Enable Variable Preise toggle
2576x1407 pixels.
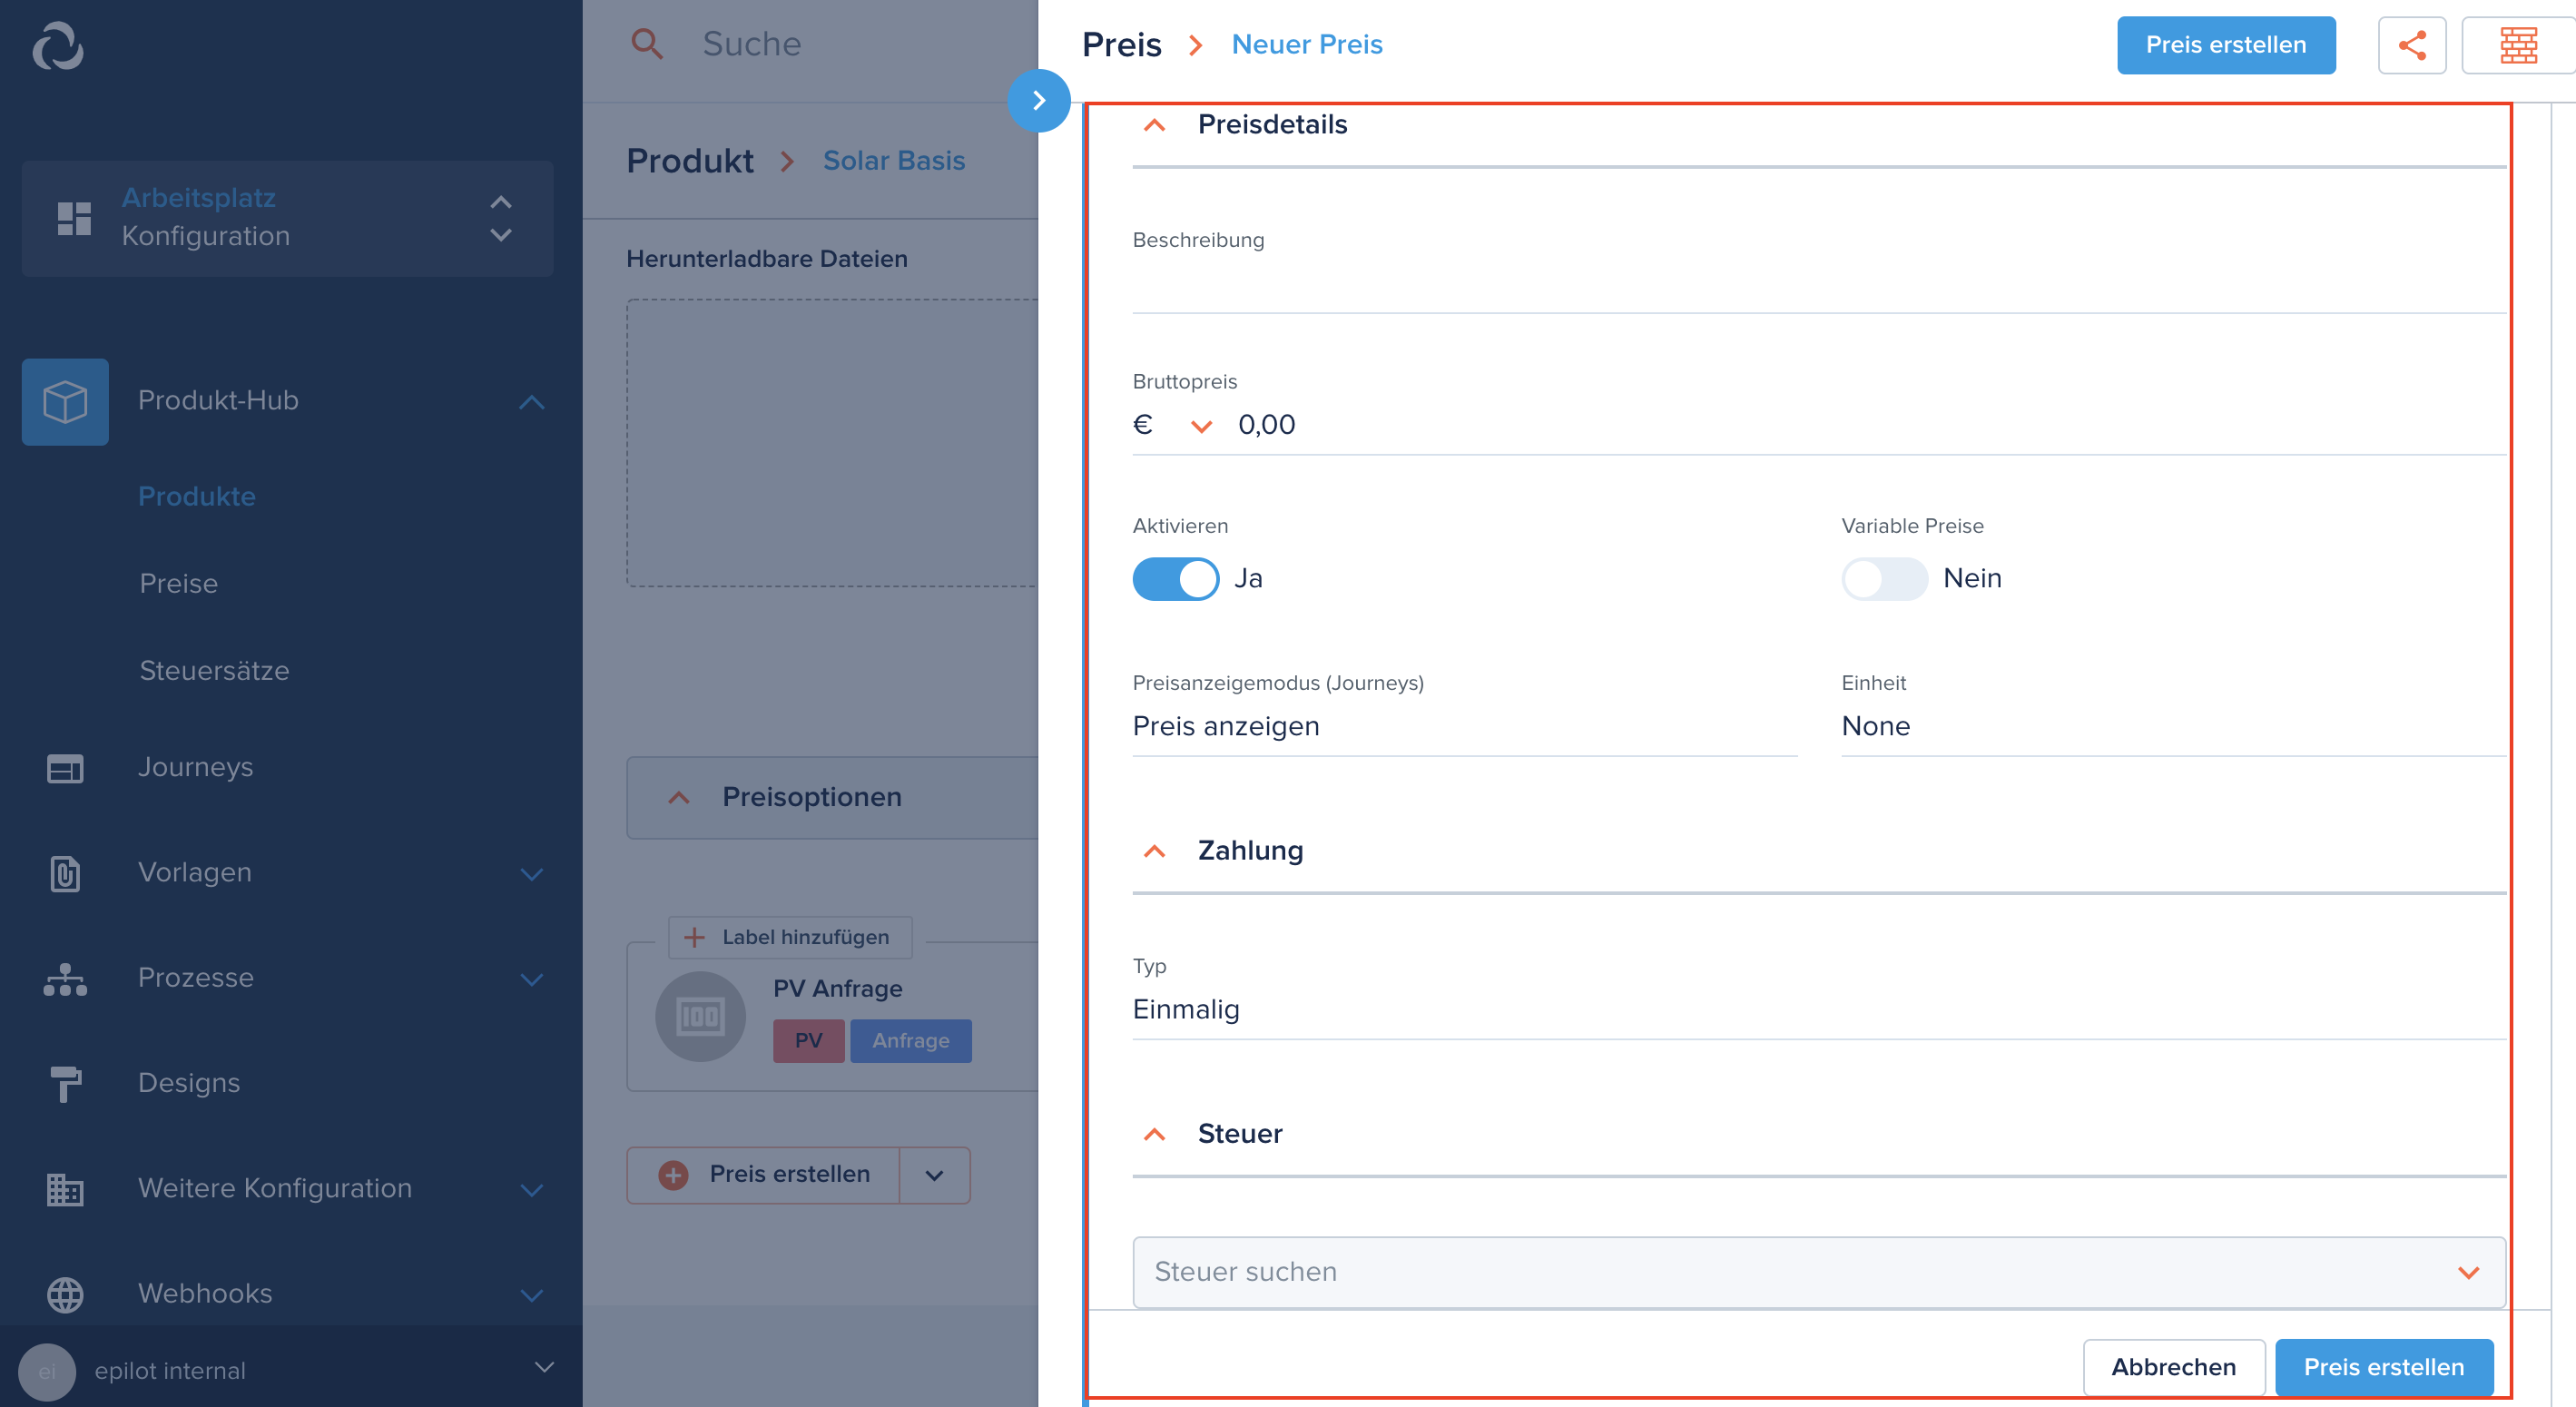click(x=1883, y=576)
